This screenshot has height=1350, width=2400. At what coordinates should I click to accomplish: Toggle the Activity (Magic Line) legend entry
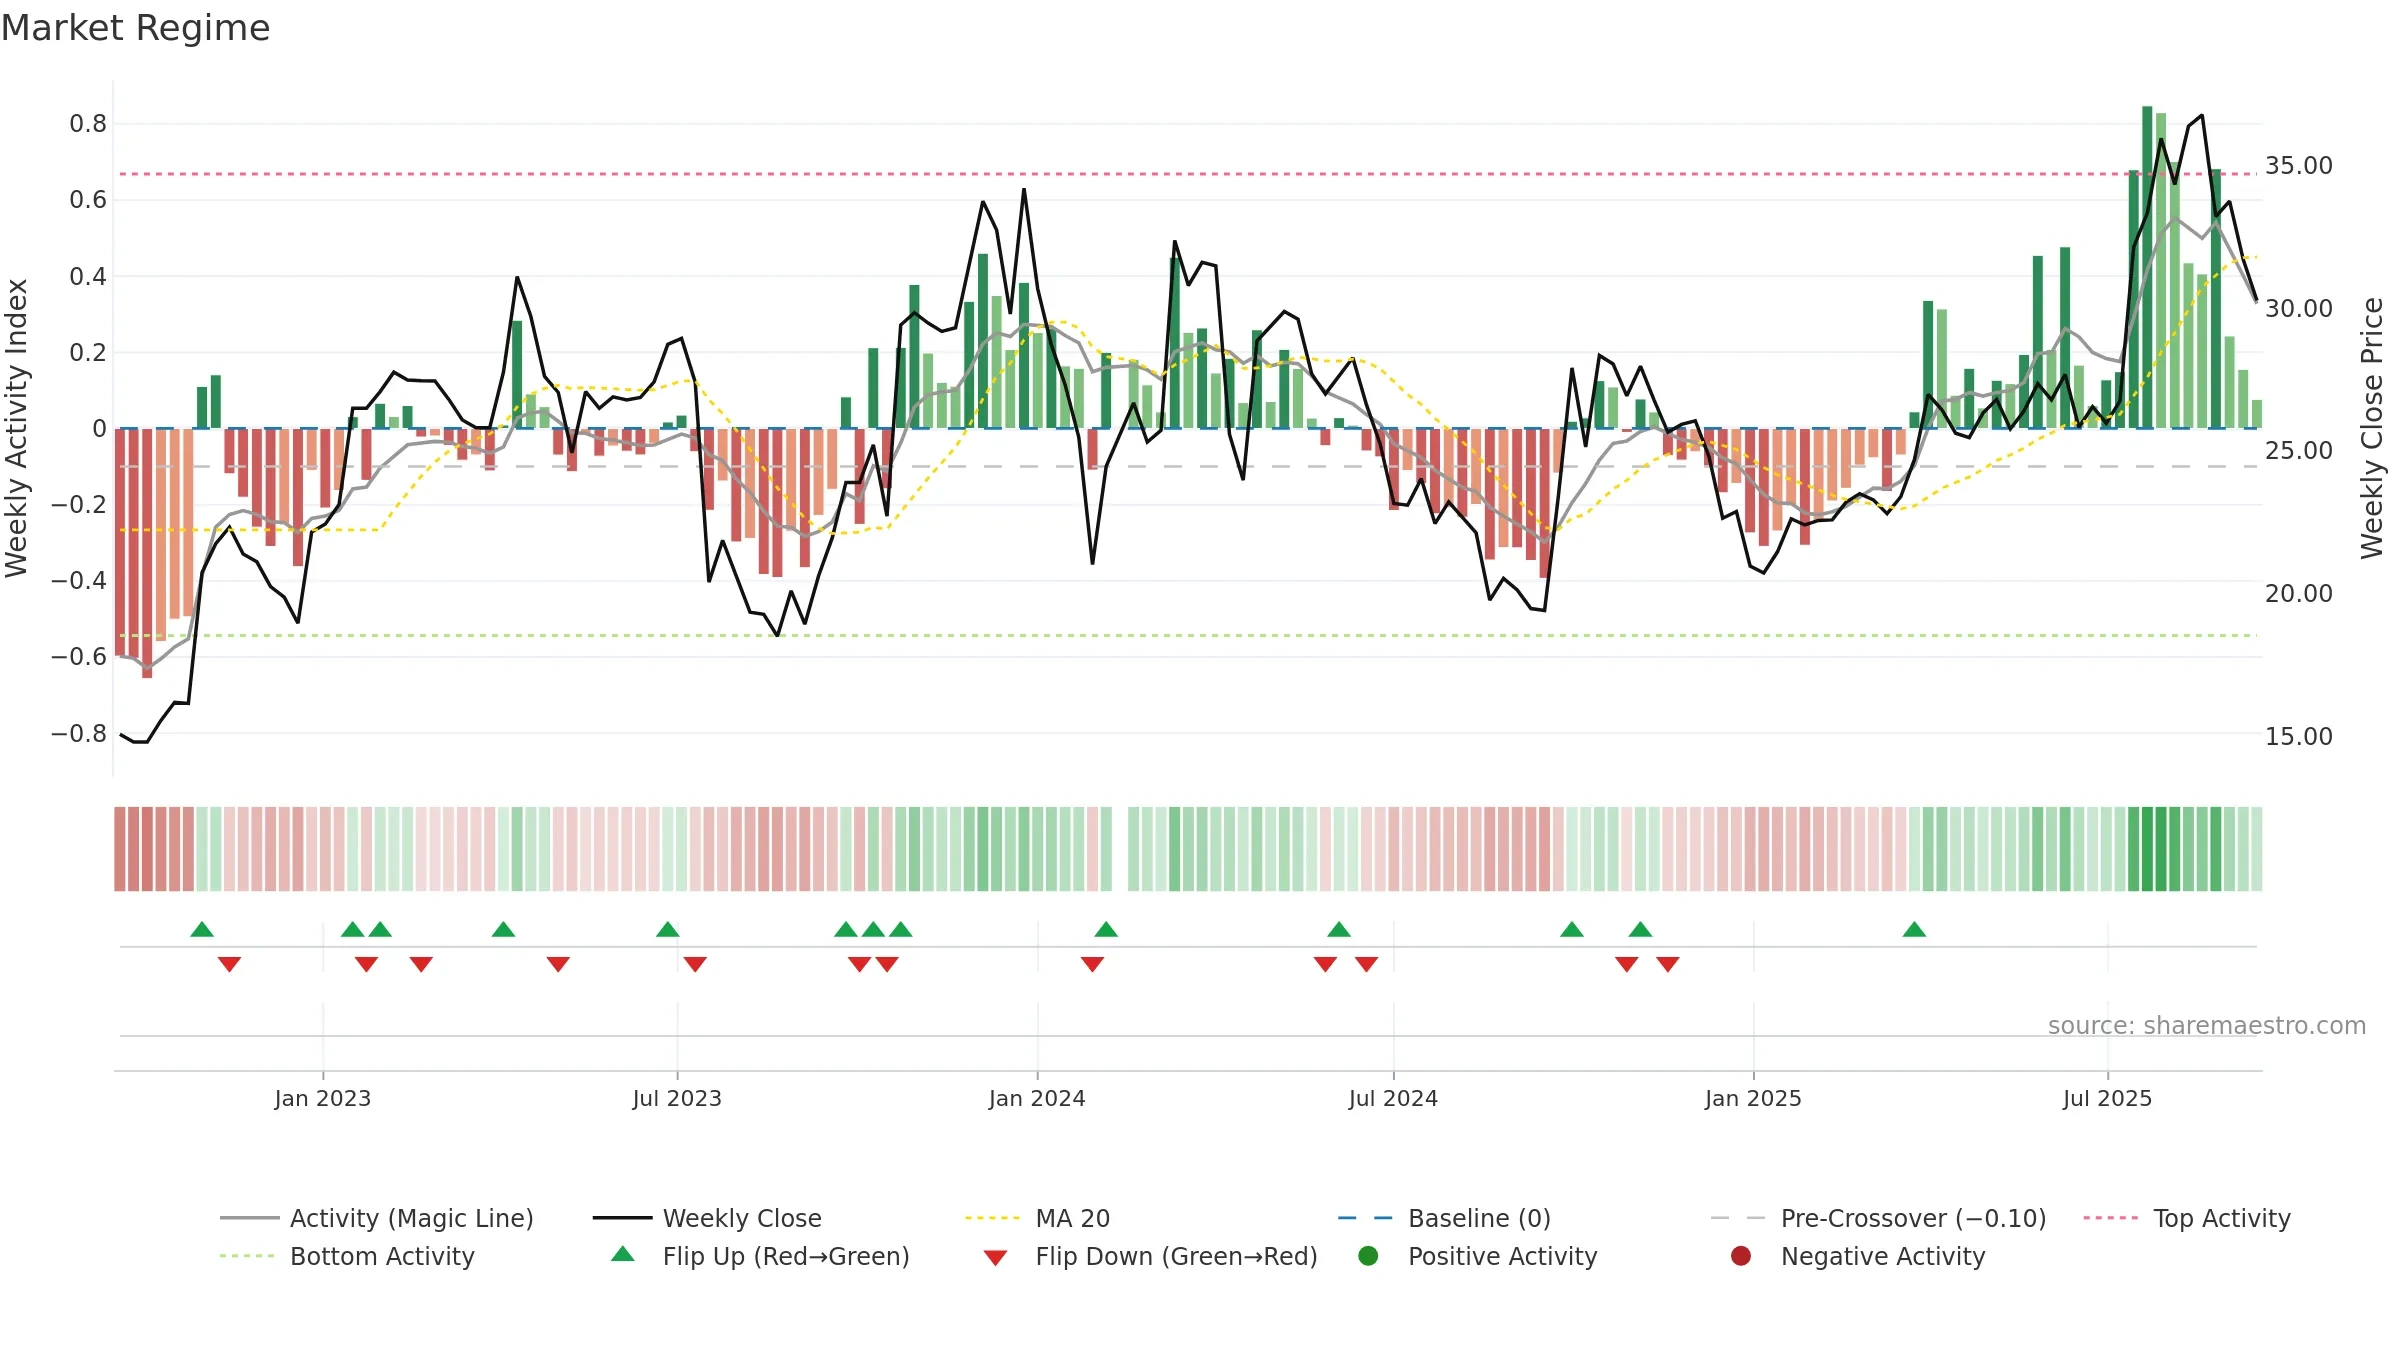tap(377, 1218)
